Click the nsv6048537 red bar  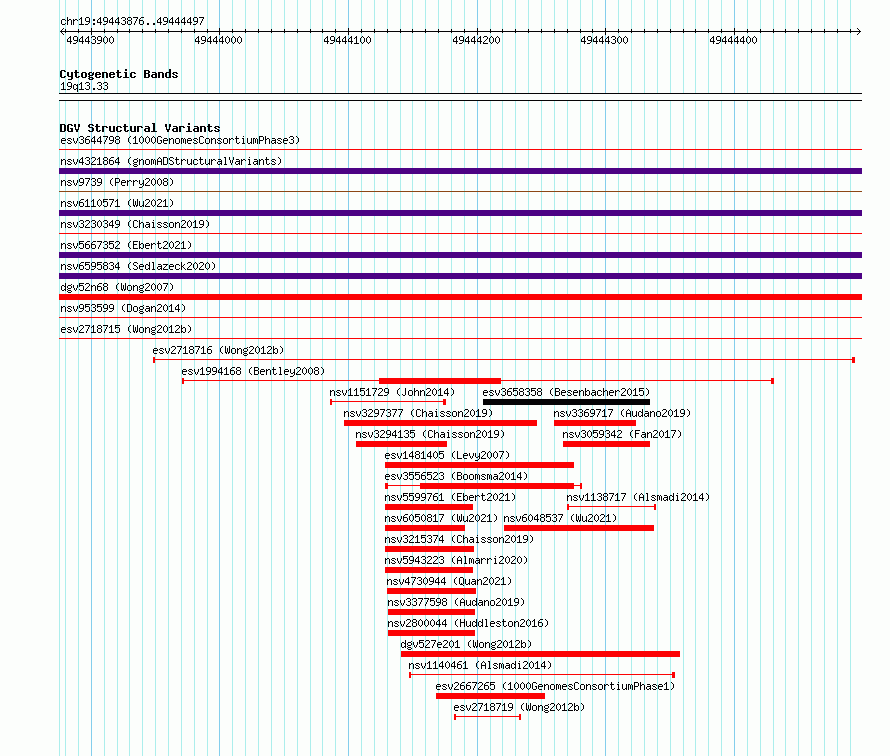pos(579,528)
